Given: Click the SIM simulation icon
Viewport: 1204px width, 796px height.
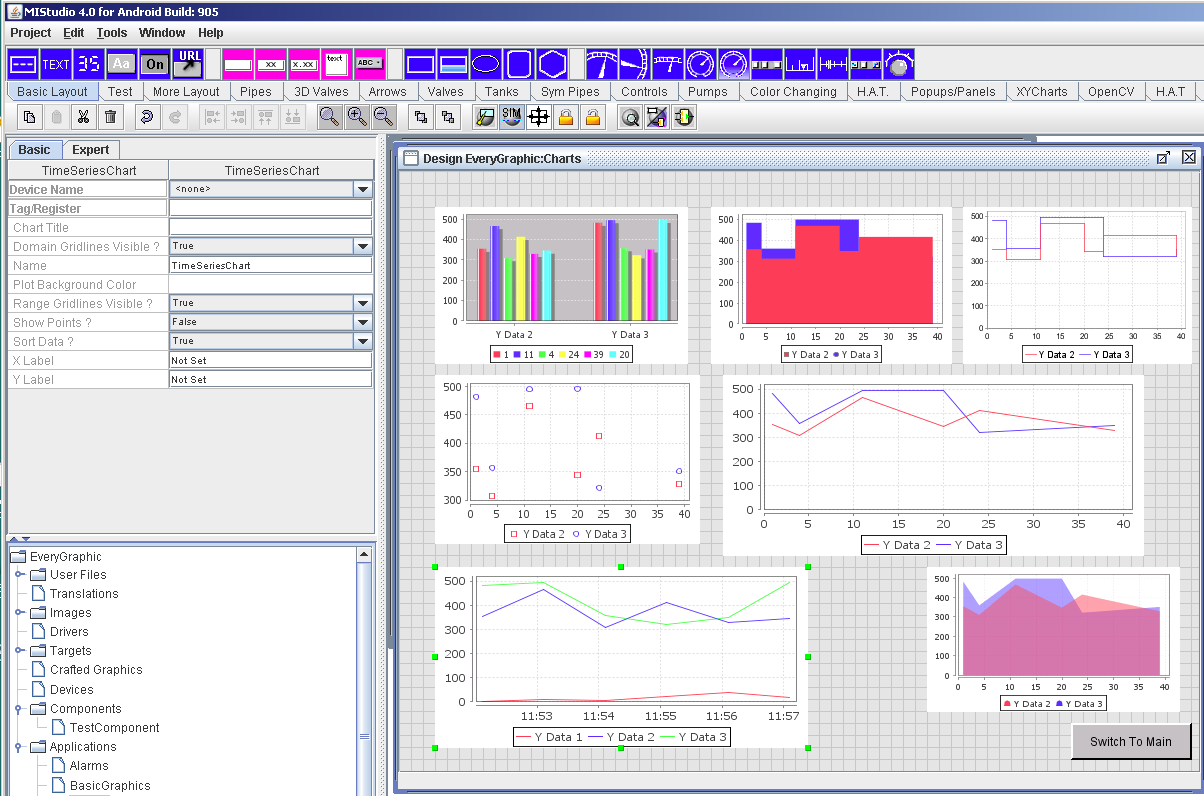Looking at the screenshot, I should (512, 117).
